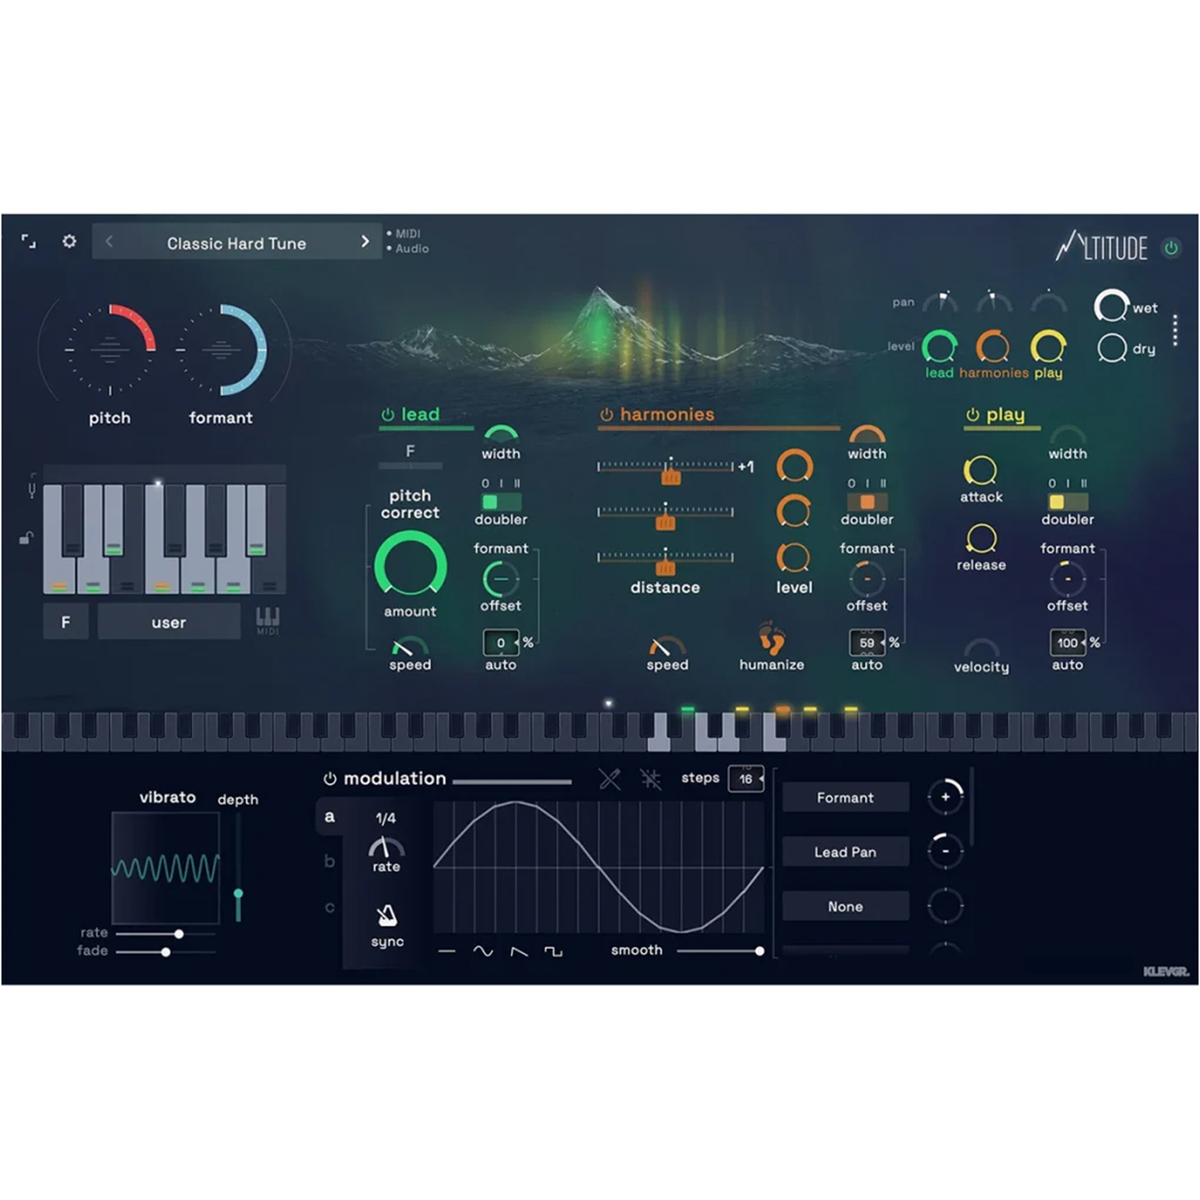Click the expand window corners icon
The width and height of the screenshot is (1200, 1200).
tap(29, 242)
